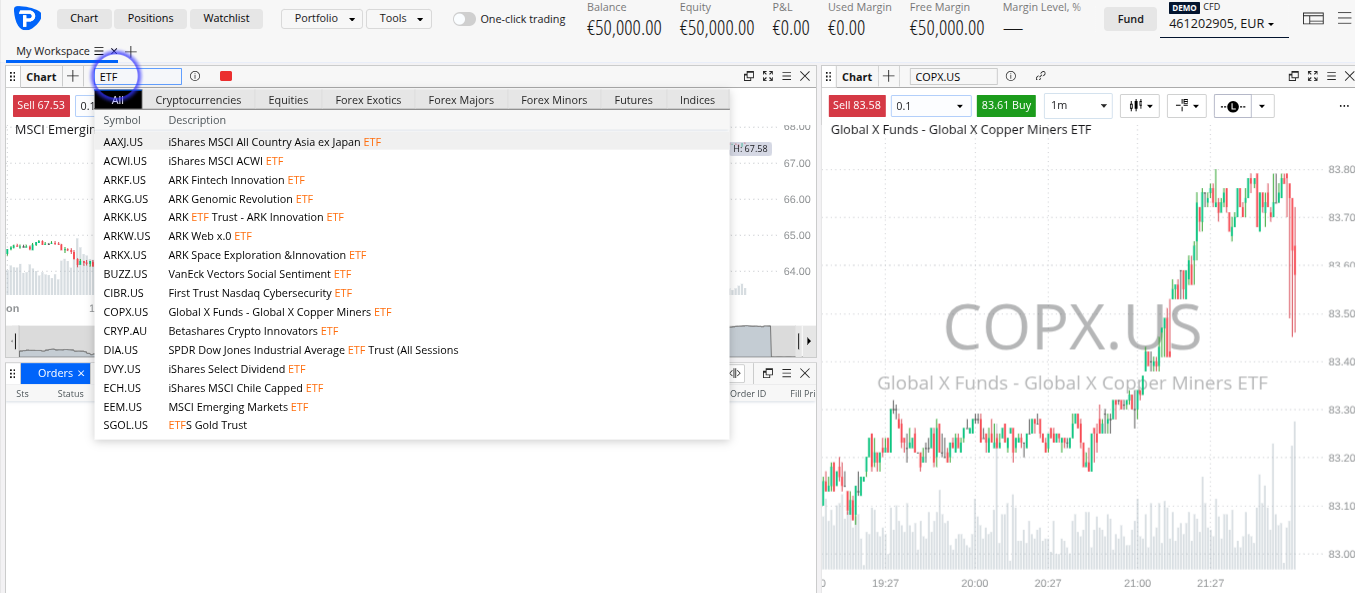The width and height of the screenshot is (1355, 593).
Task: Add a new tab in the left Chart panel
Action: [x=73, y=76]
